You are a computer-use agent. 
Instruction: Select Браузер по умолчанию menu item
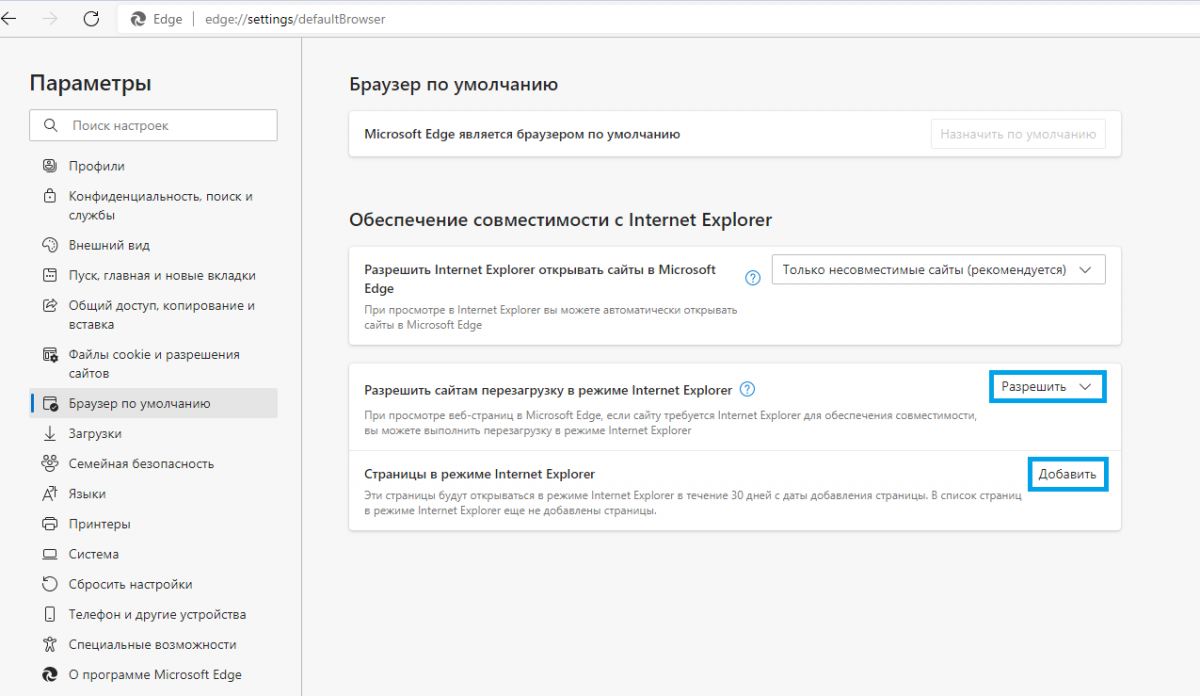(154, 404)
